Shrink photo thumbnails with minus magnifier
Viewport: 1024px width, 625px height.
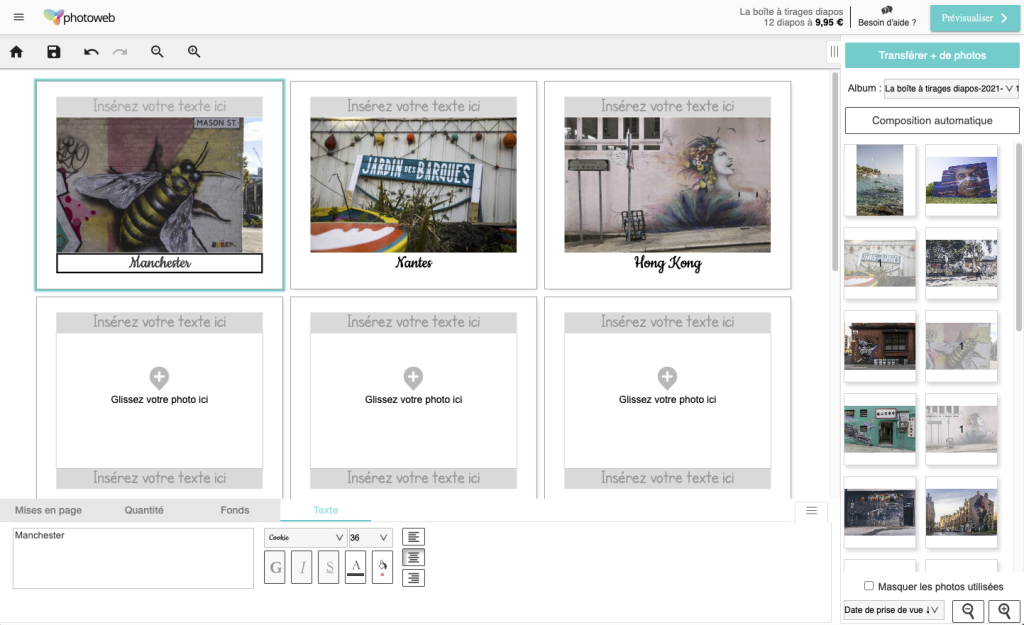pos(968,611)
